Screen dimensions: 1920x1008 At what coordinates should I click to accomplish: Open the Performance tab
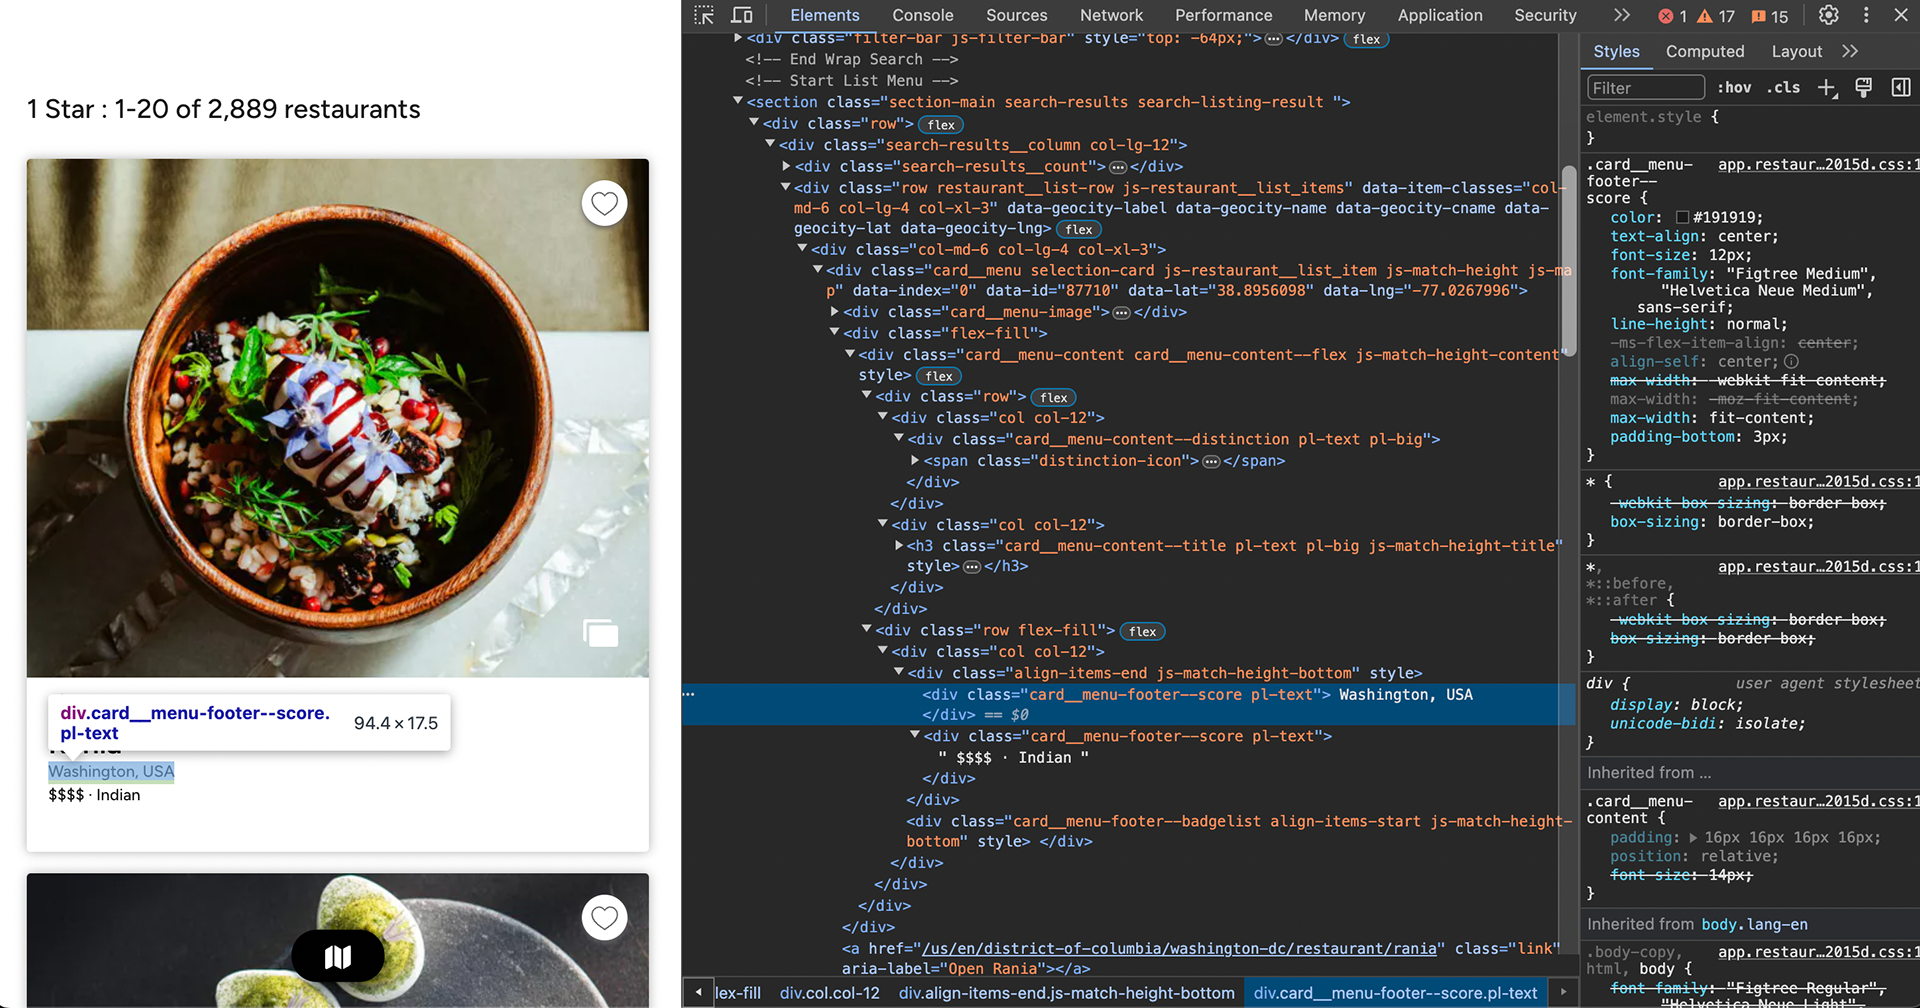pyautogui.click(x=1223, y=15)
